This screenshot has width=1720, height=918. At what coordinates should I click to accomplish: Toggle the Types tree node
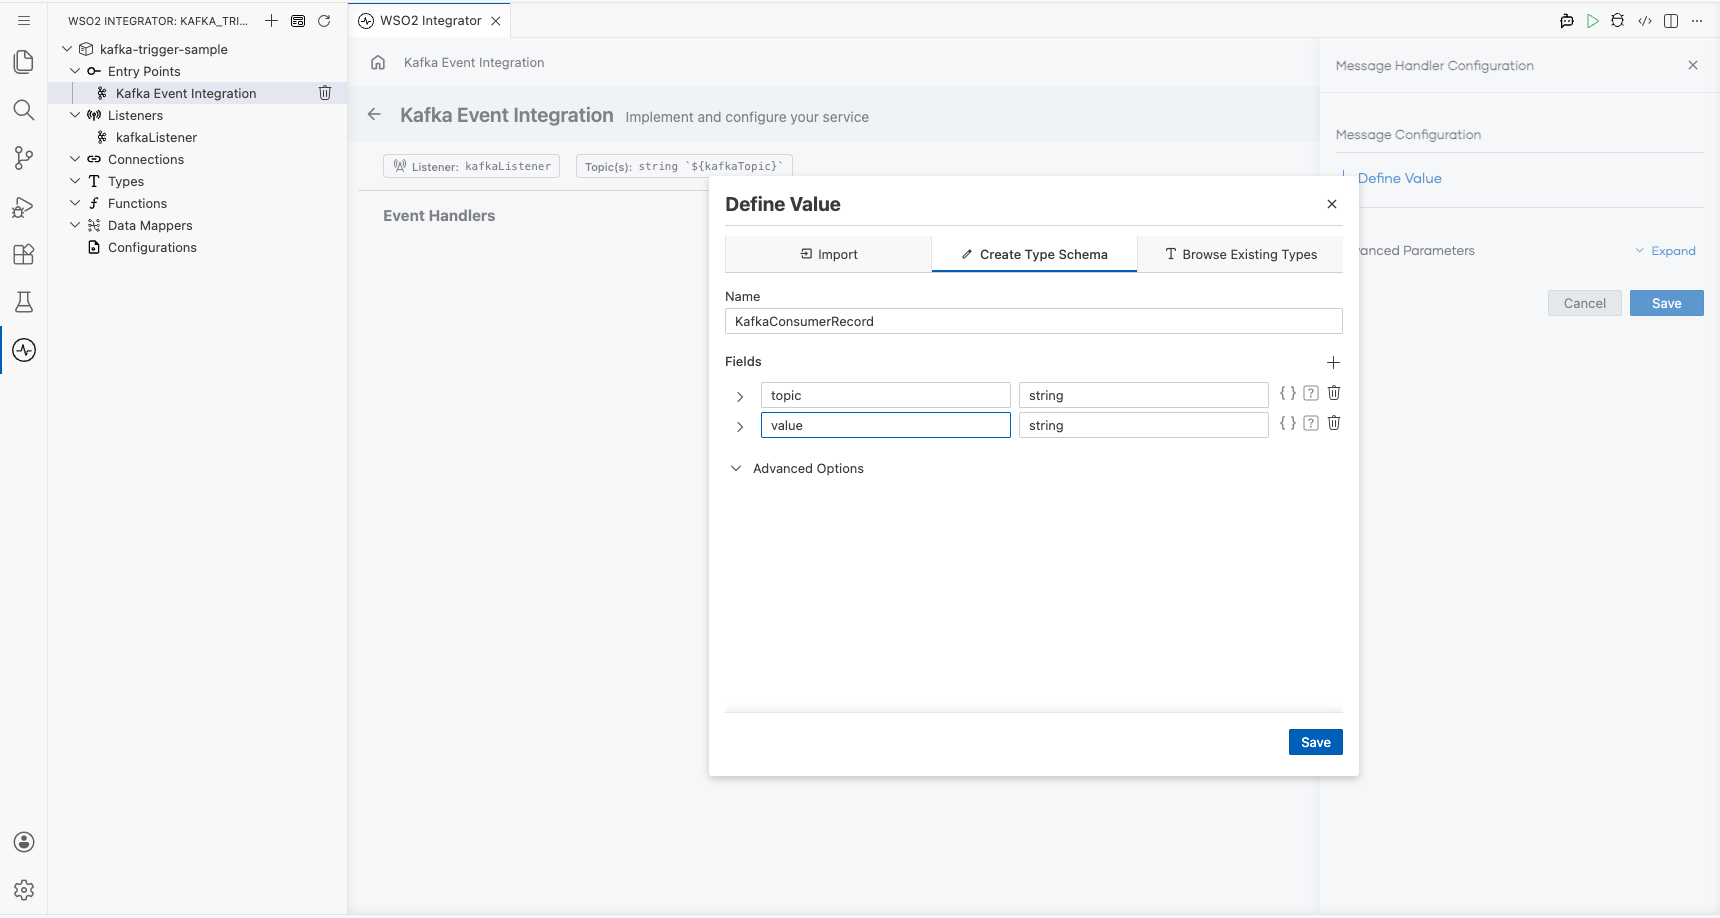click(75, 181)
